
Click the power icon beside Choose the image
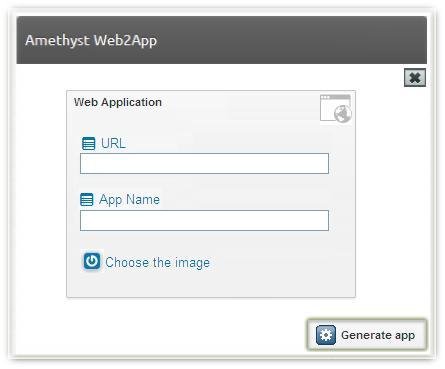tap(92, 261)
